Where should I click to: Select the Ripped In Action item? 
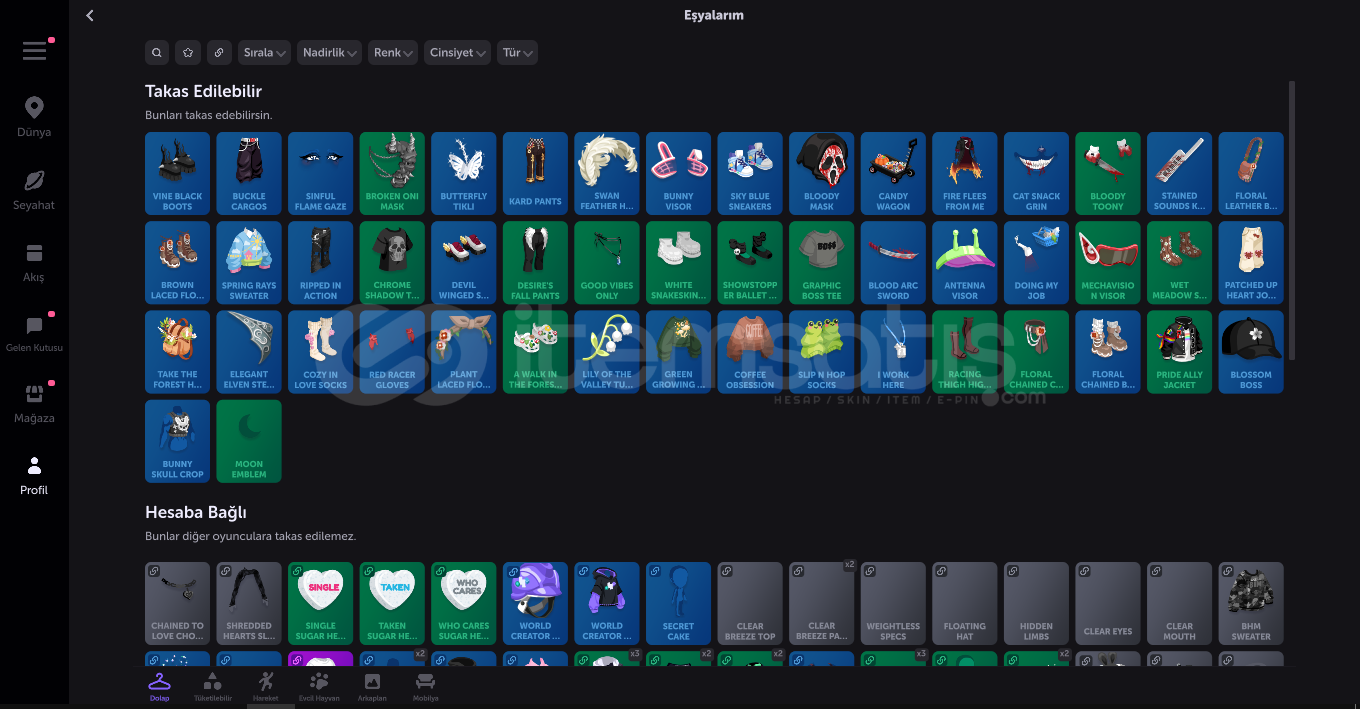[321, 262]
